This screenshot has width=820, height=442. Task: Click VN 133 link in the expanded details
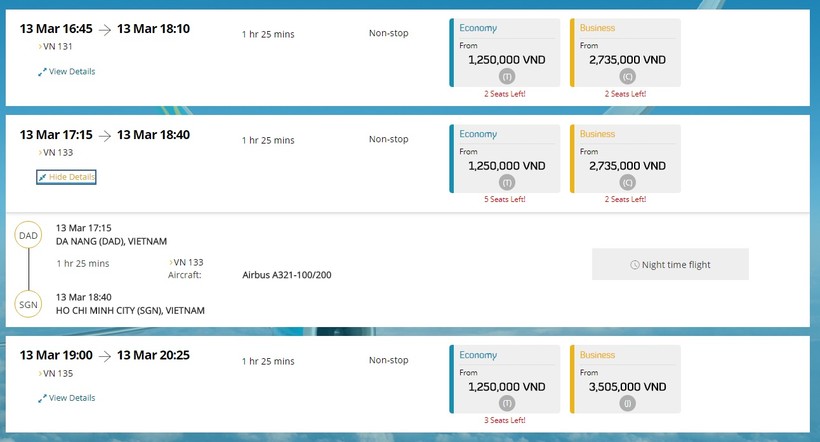pyautogui.click(x=188, y=262)
